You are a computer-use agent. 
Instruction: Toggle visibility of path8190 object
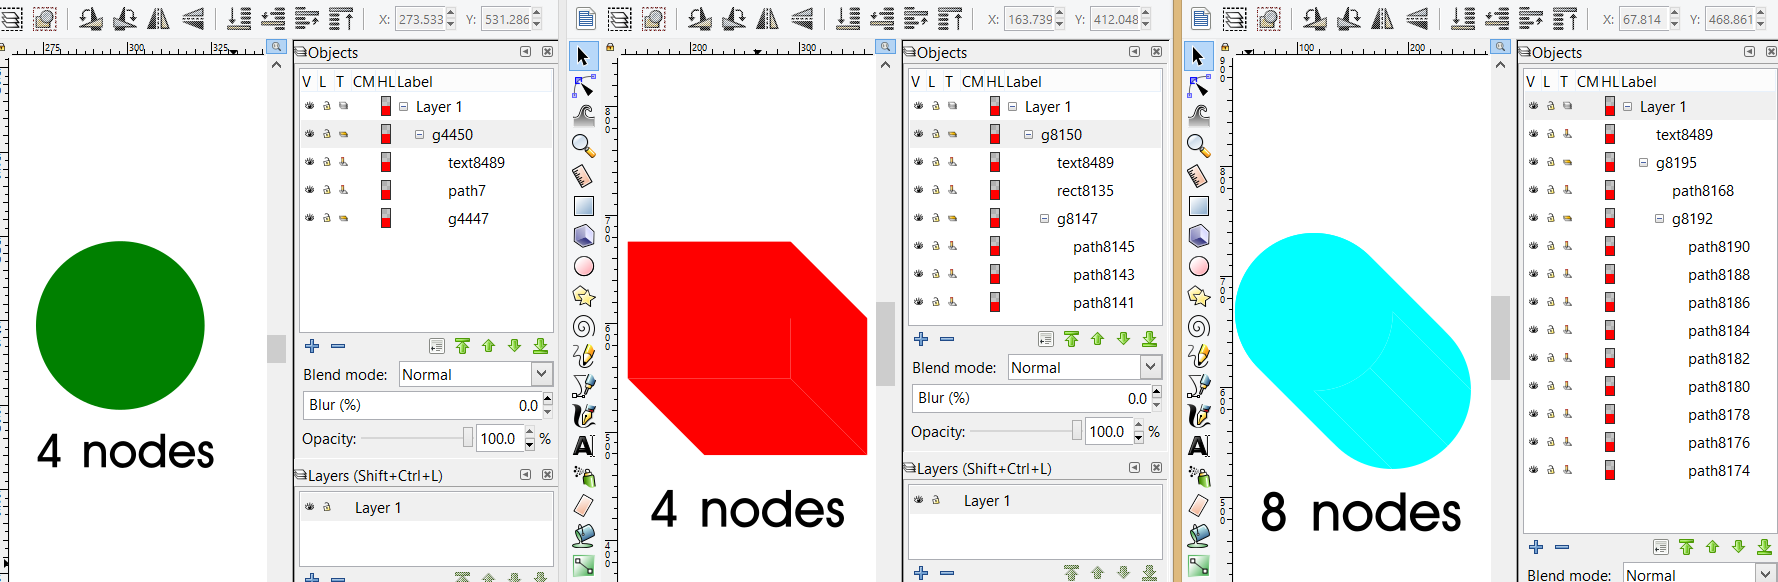point(1534,246)
